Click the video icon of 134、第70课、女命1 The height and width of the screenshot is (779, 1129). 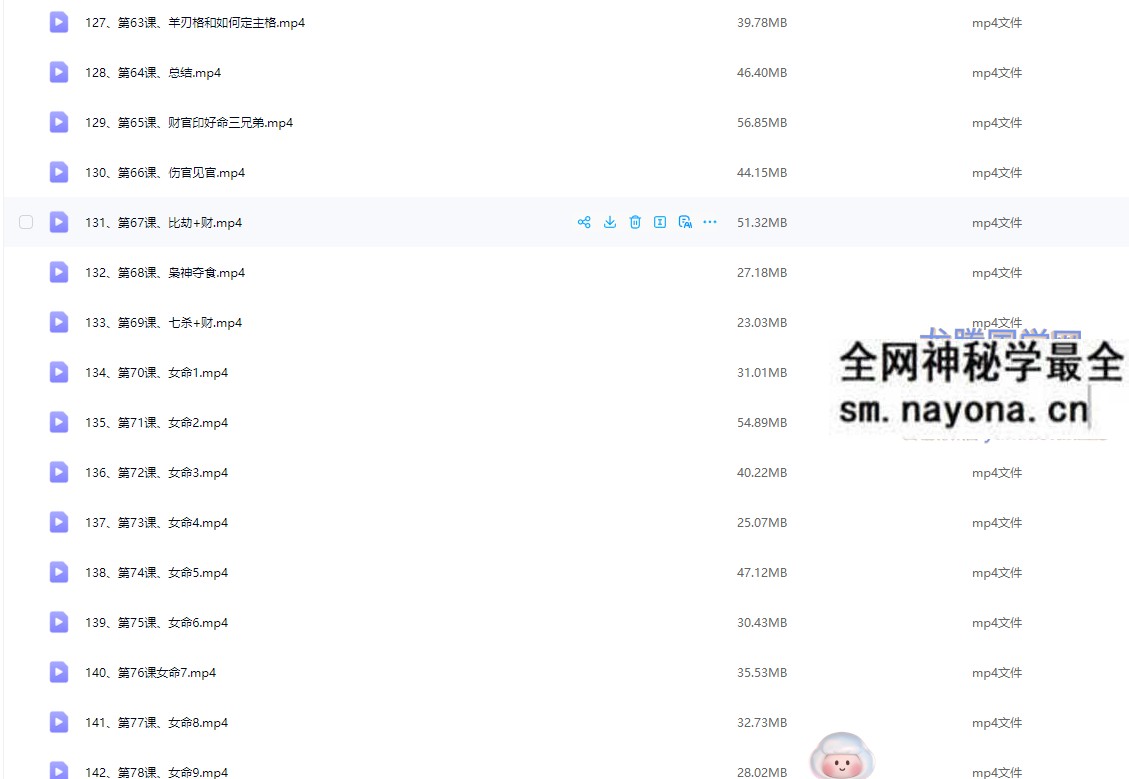tap(59, 372)
